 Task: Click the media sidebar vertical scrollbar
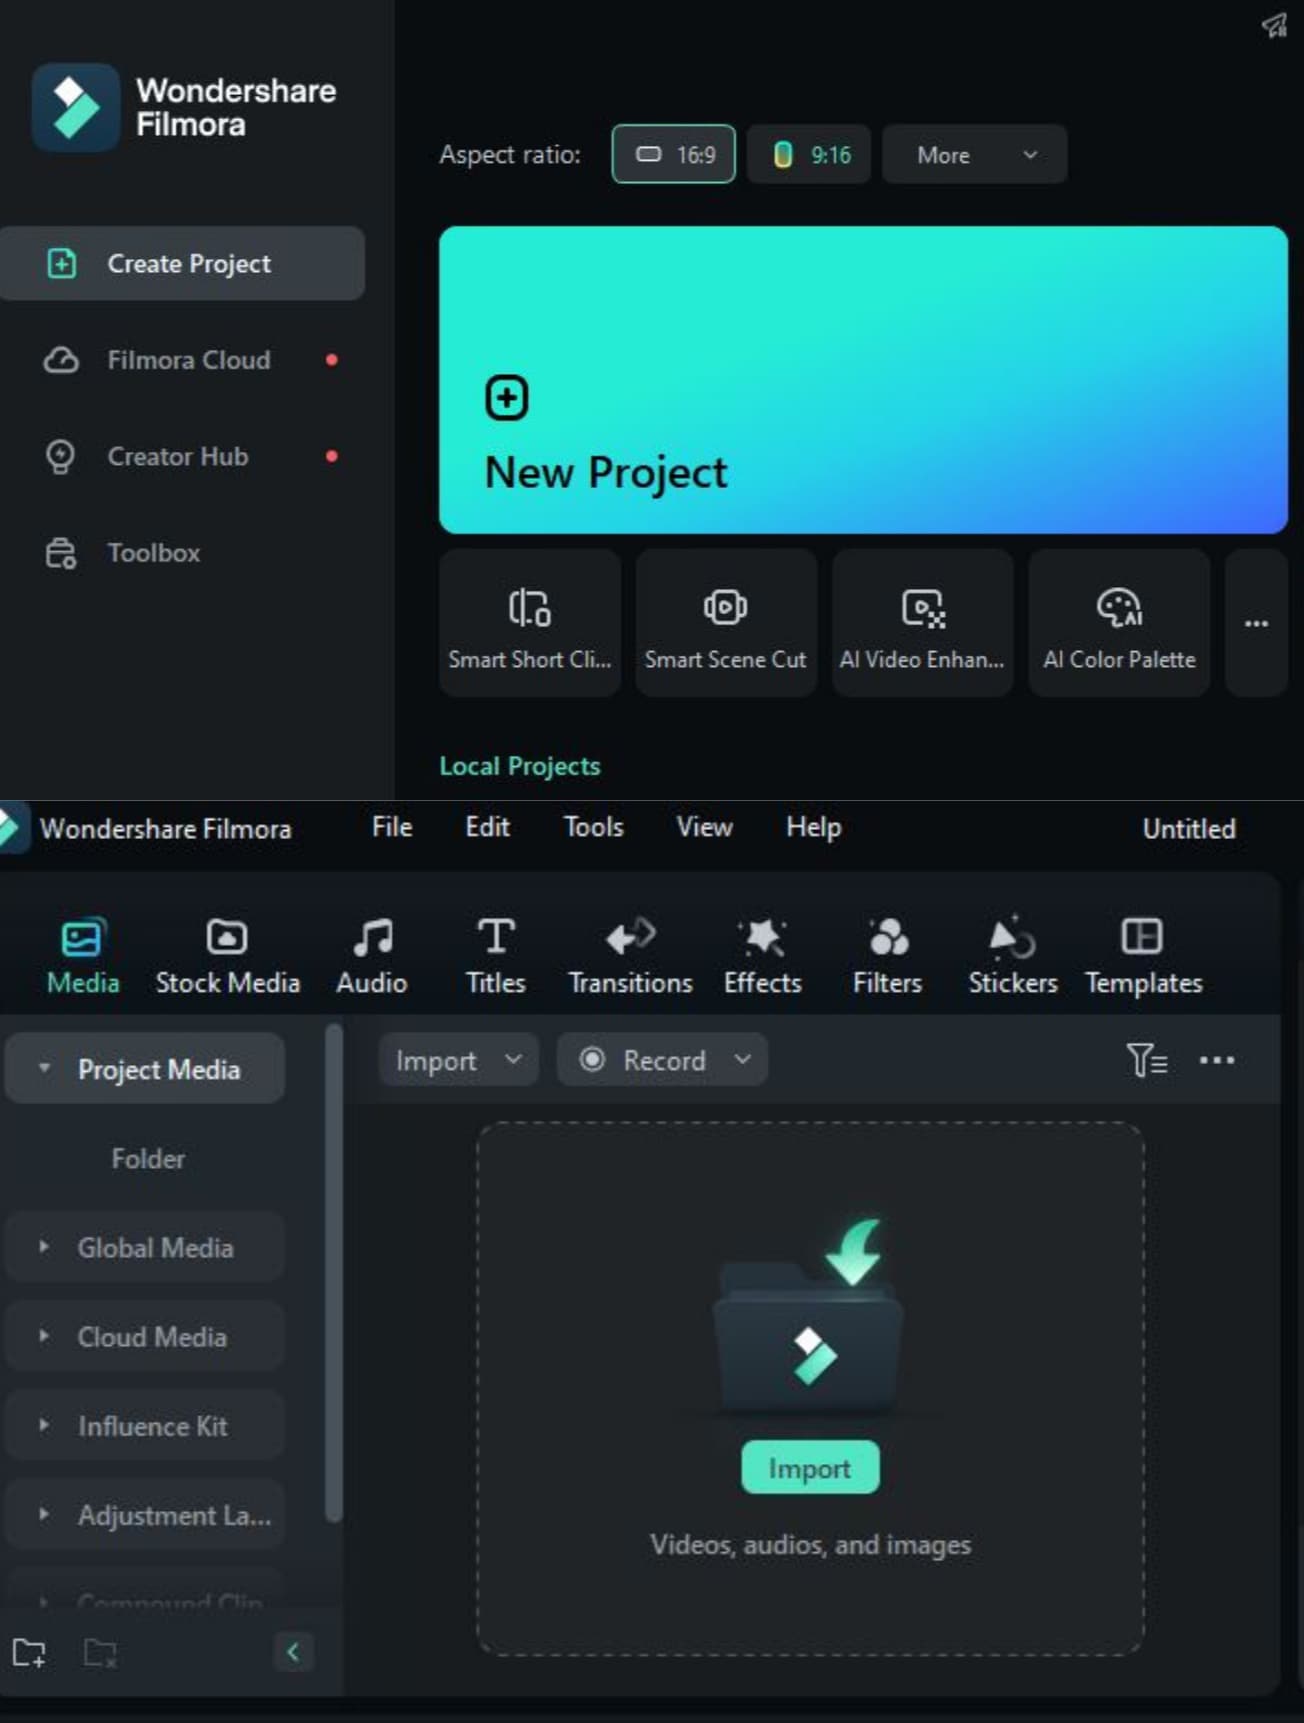tap(334, 1272)
